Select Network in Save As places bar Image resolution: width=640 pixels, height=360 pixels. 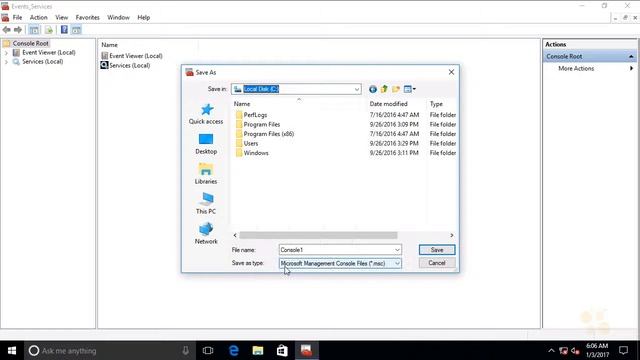[x=206, y=233]
